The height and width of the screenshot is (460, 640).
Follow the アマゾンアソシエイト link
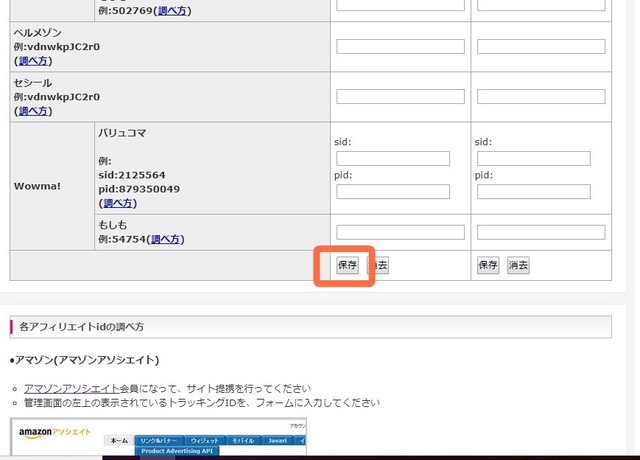coord(71,388)
